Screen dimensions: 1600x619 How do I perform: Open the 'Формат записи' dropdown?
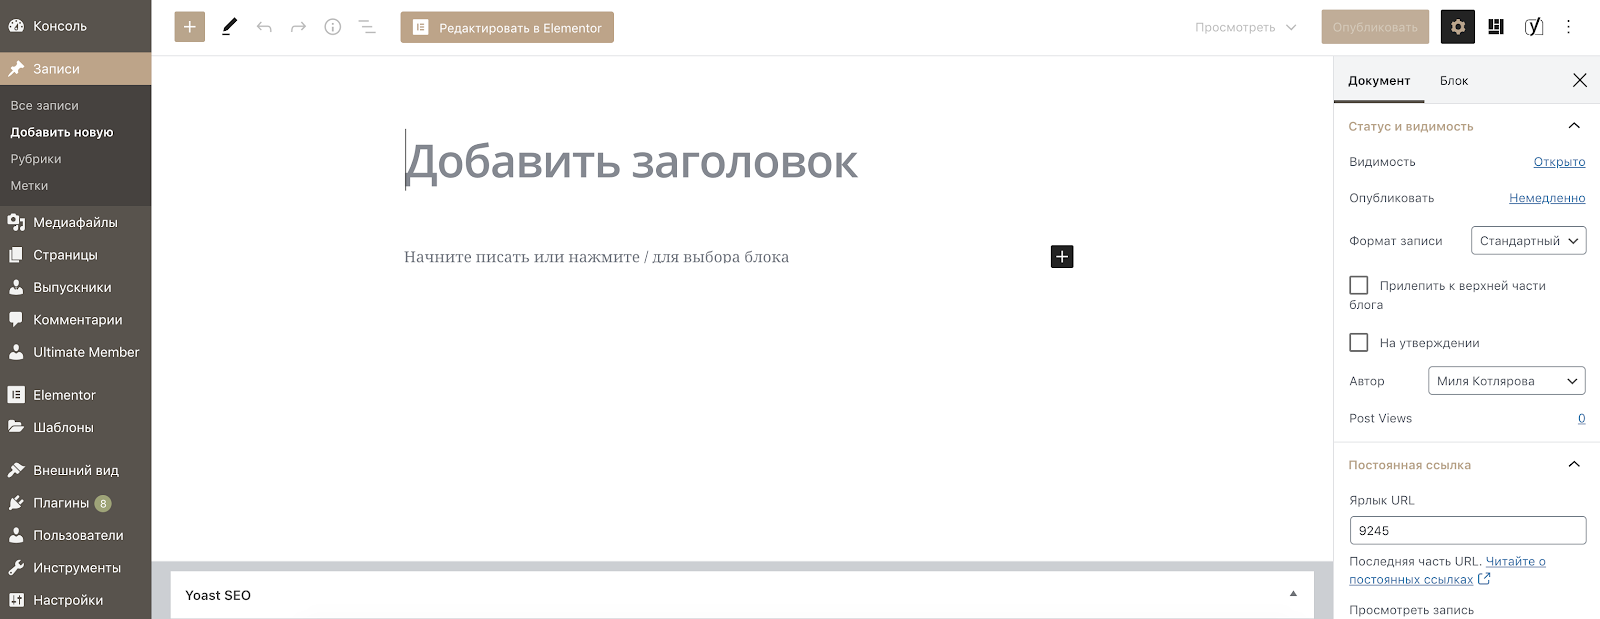[x=1528, y=241]
